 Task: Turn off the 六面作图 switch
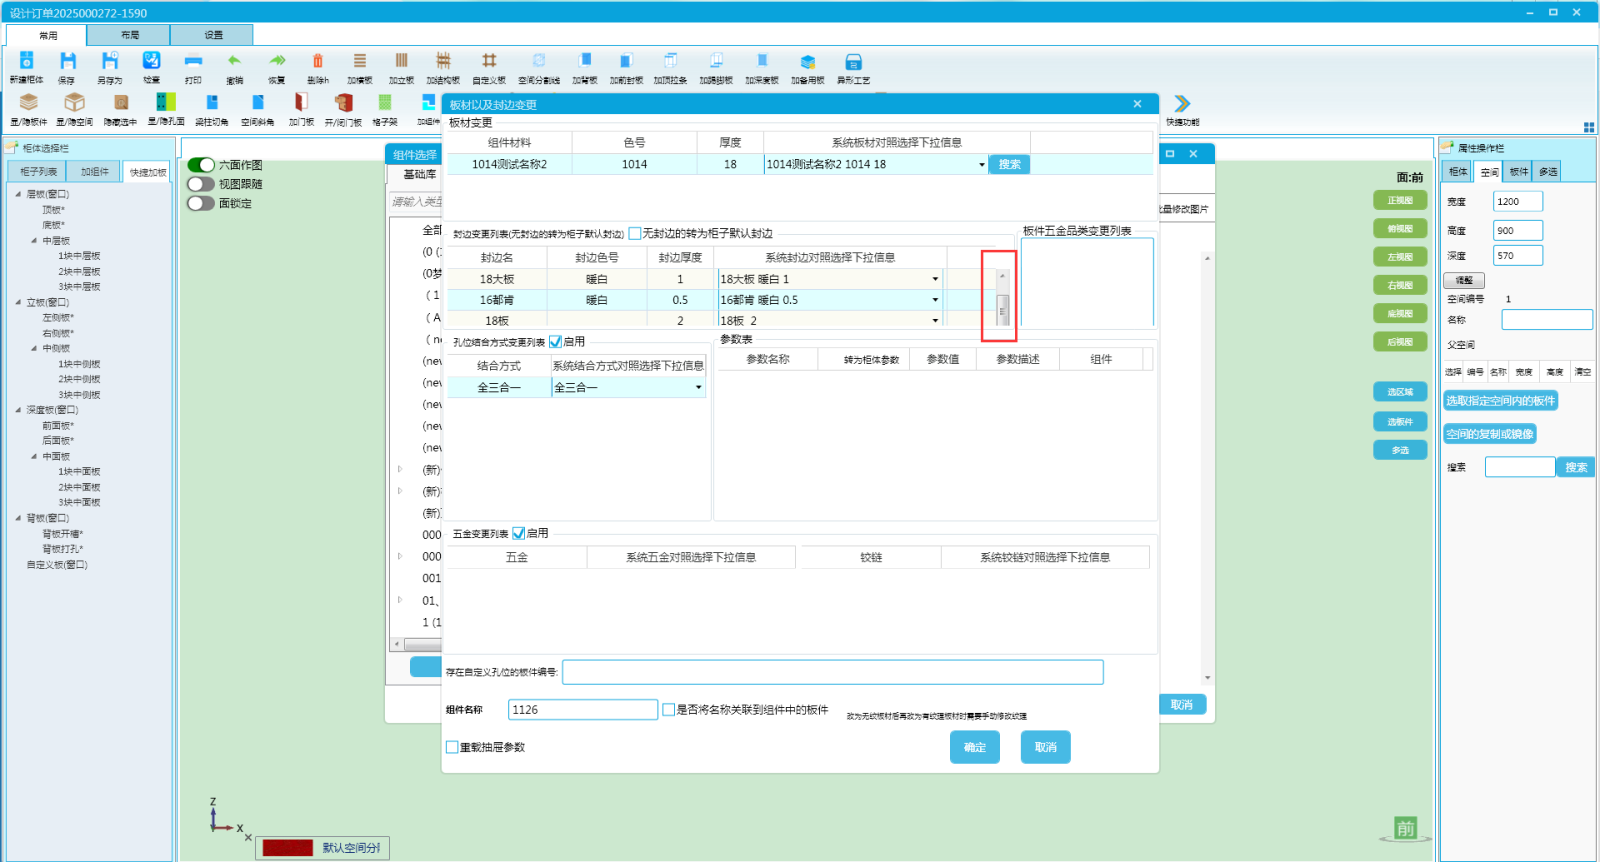[x=201, y=165]
